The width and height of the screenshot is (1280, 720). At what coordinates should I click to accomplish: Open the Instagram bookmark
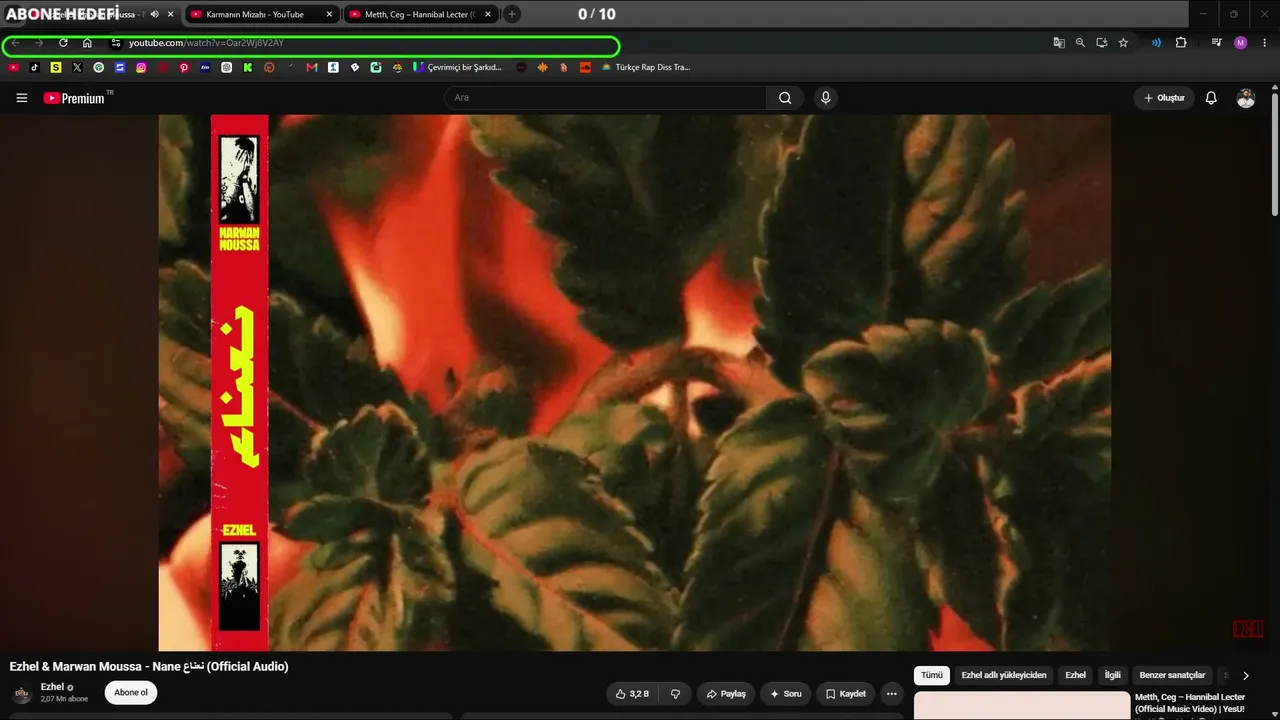click(x=141, y=68)
